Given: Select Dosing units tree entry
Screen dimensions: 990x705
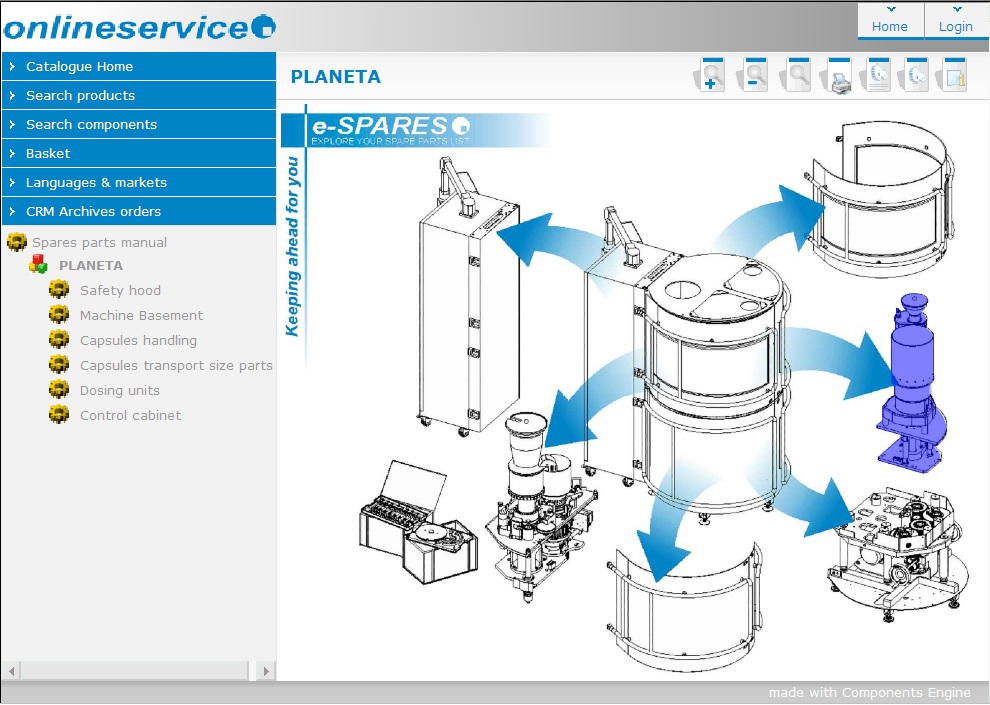Looking at the screenshot, I should [x=119, y=391].
